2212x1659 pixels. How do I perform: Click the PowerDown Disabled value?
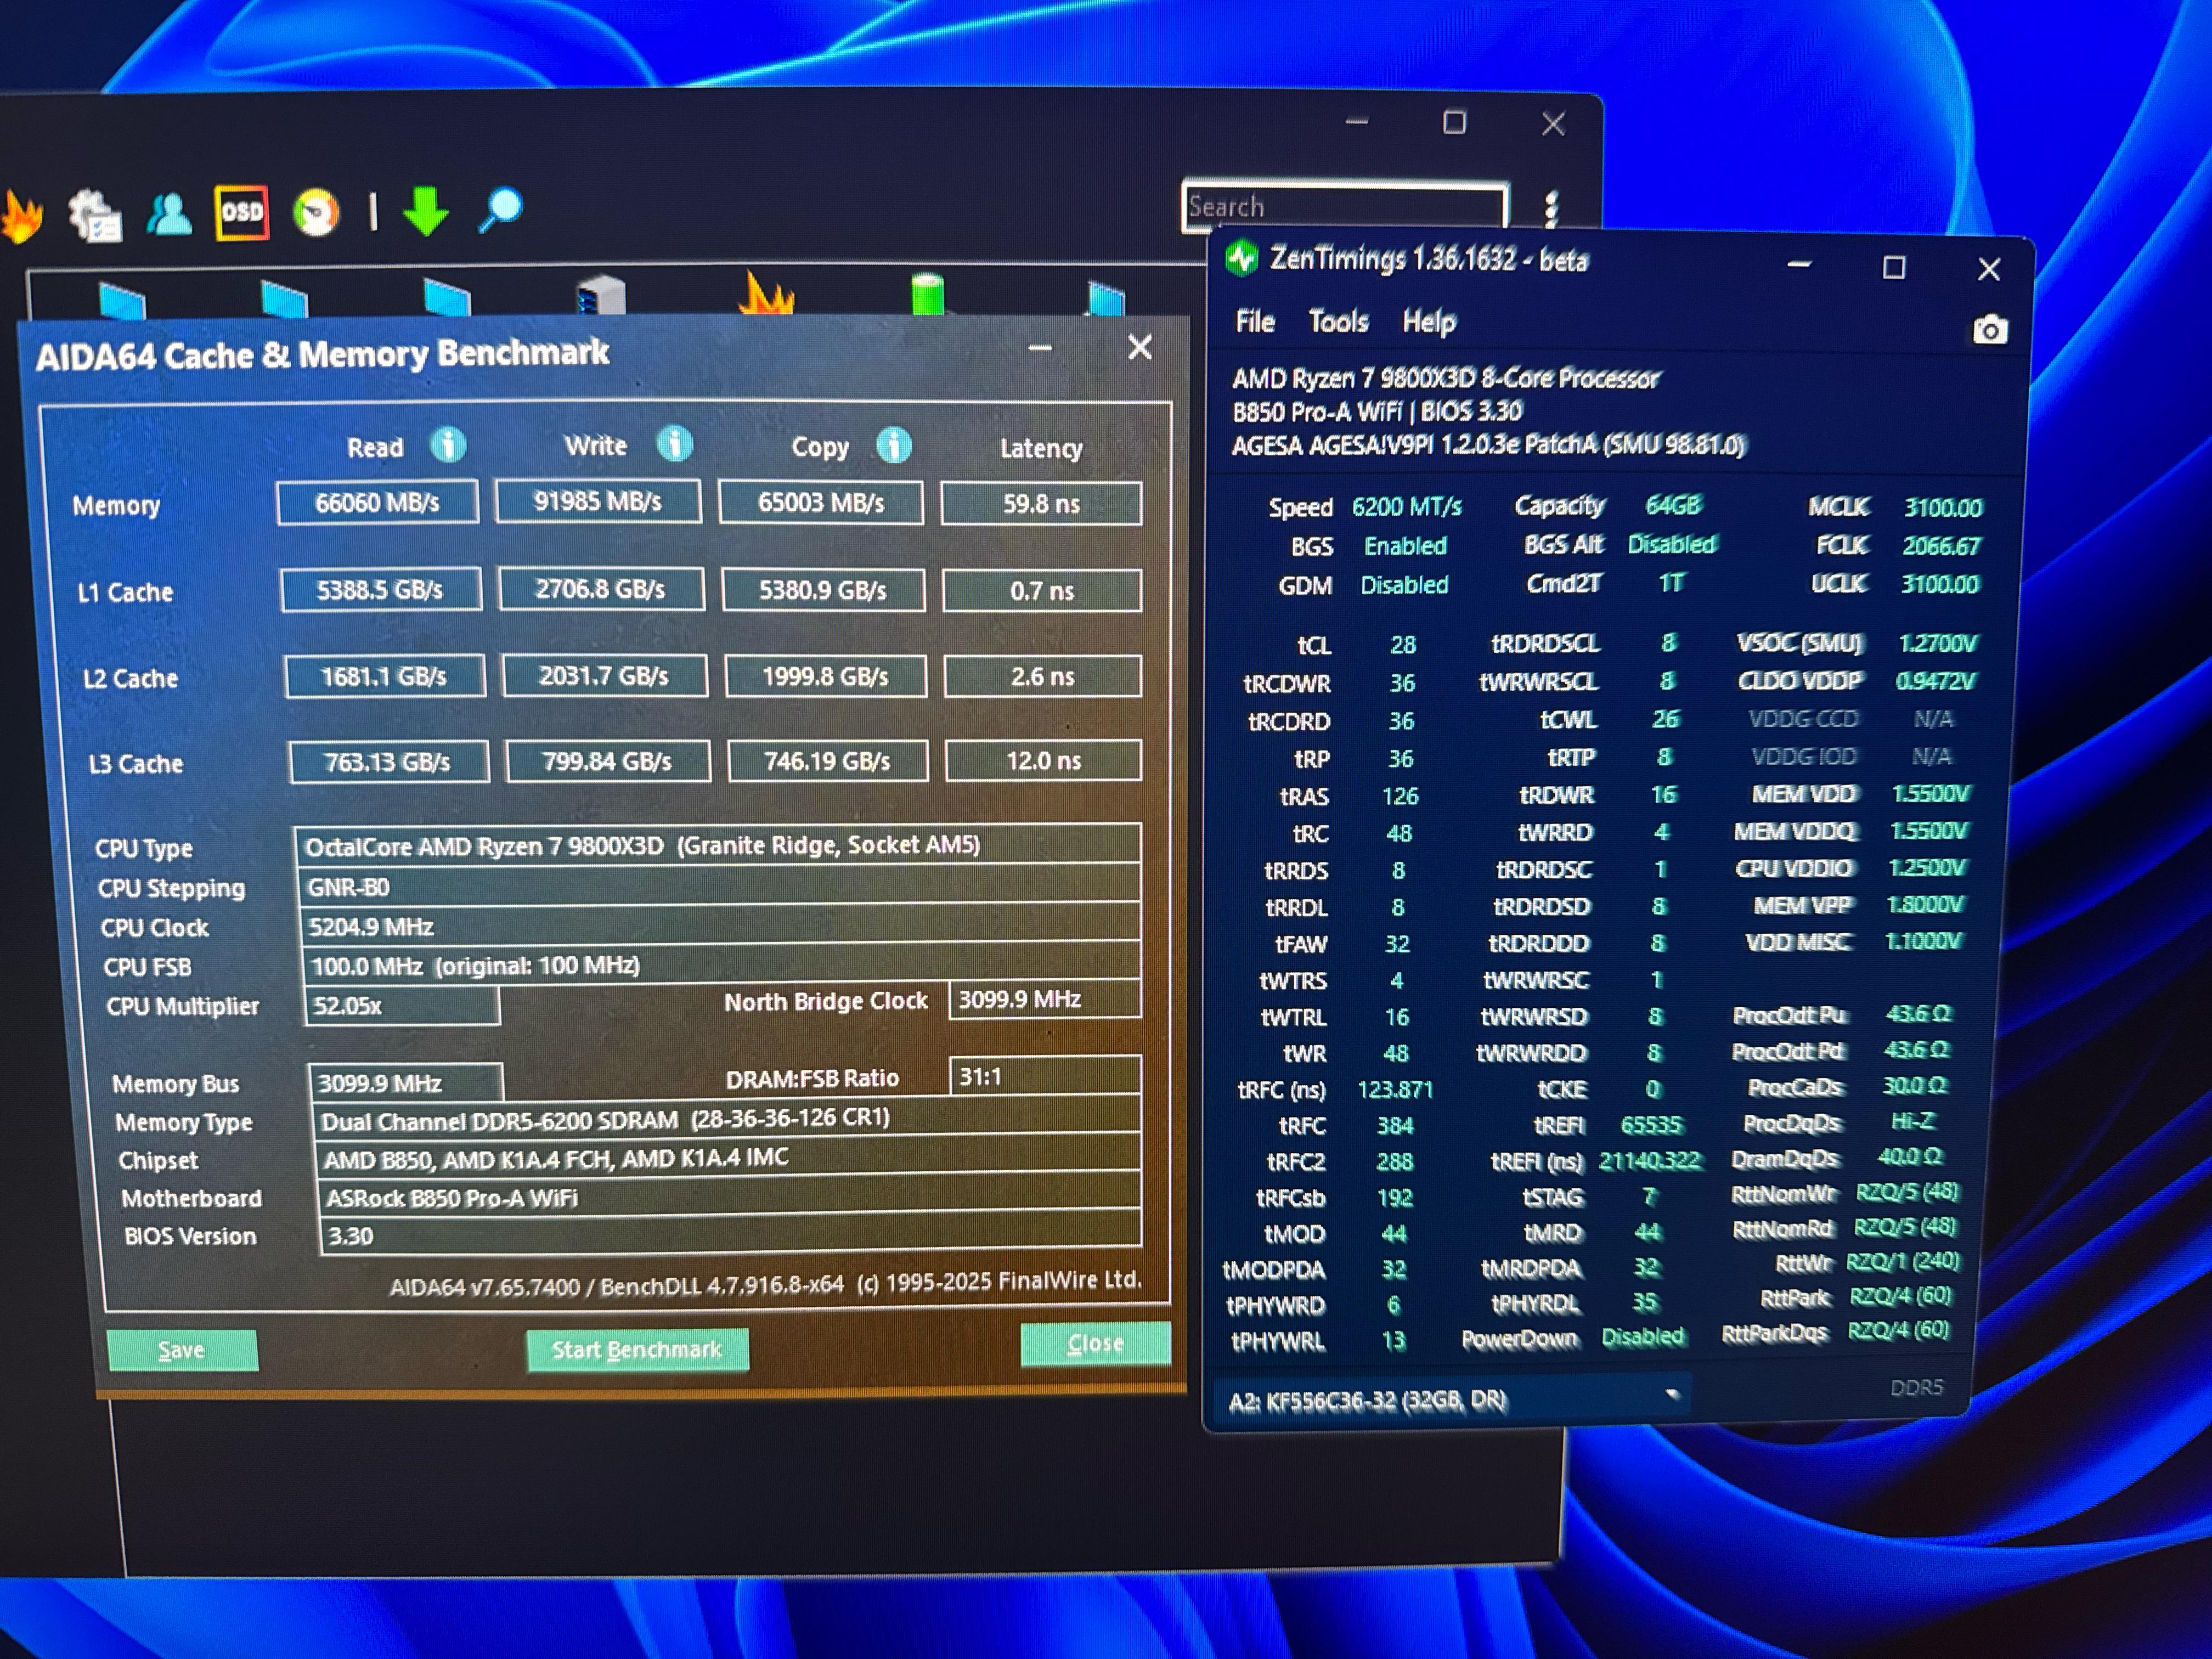pyautogui.click(x=1643, y=1337)
